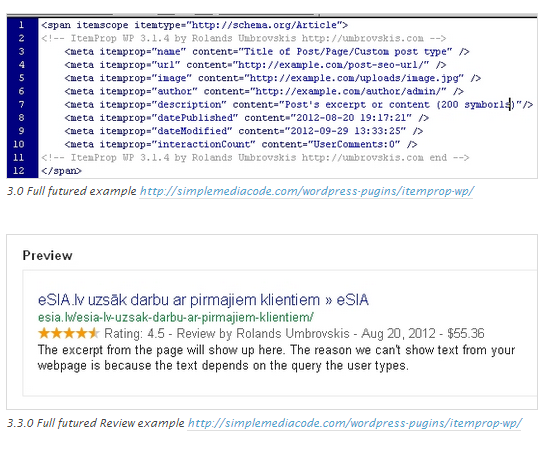Screen dimensions: 550x450
Task: Select code line number 6
Action: (21, 91)
